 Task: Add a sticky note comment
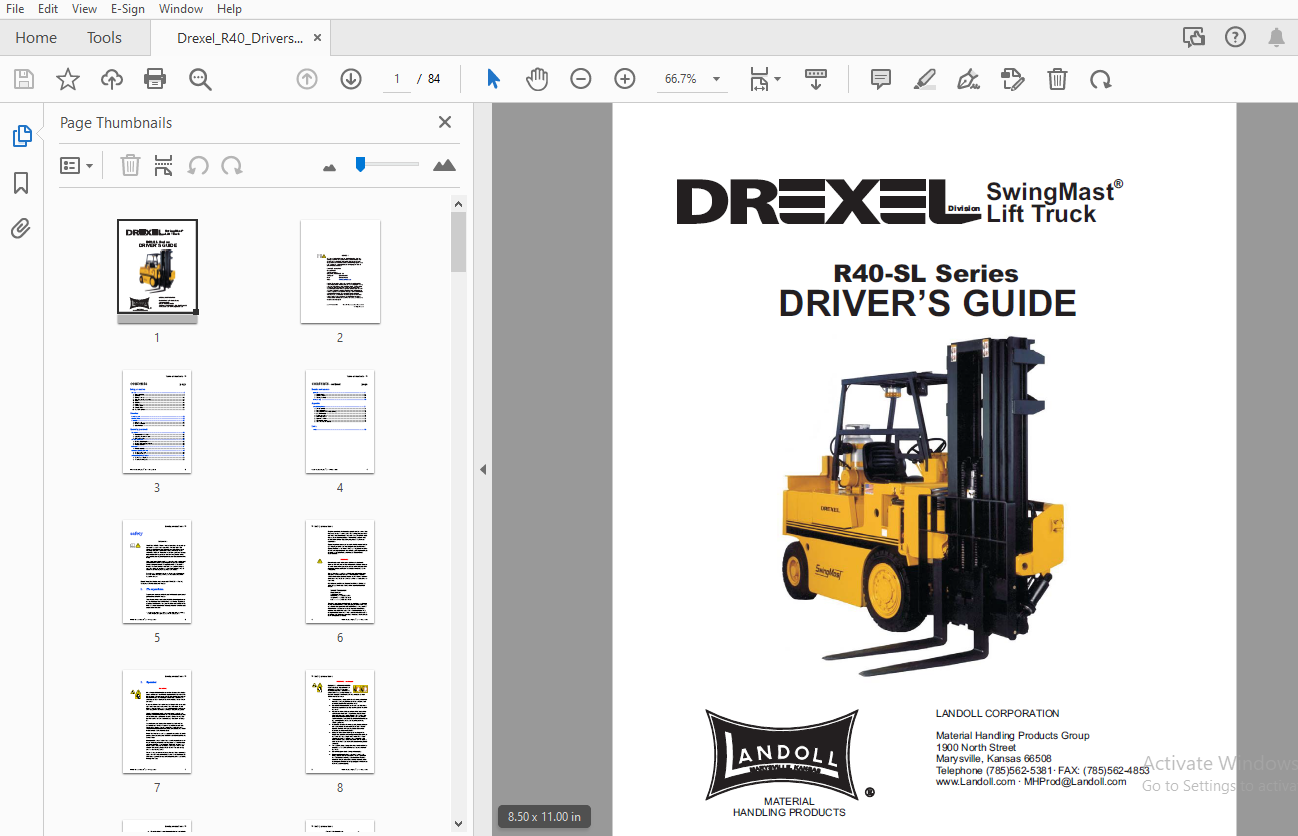(x=881, y=79)
